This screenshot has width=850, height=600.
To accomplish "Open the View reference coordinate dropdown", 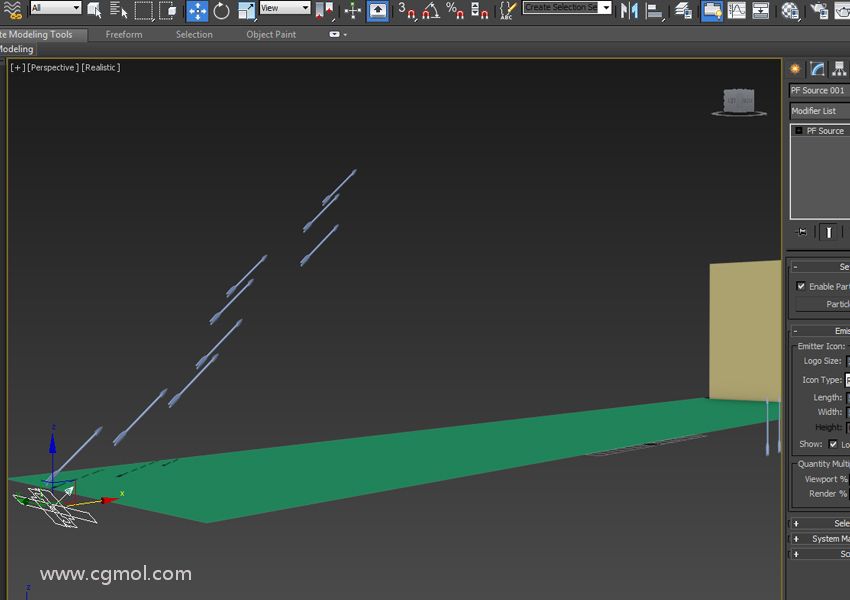I will tap(285, 8).
